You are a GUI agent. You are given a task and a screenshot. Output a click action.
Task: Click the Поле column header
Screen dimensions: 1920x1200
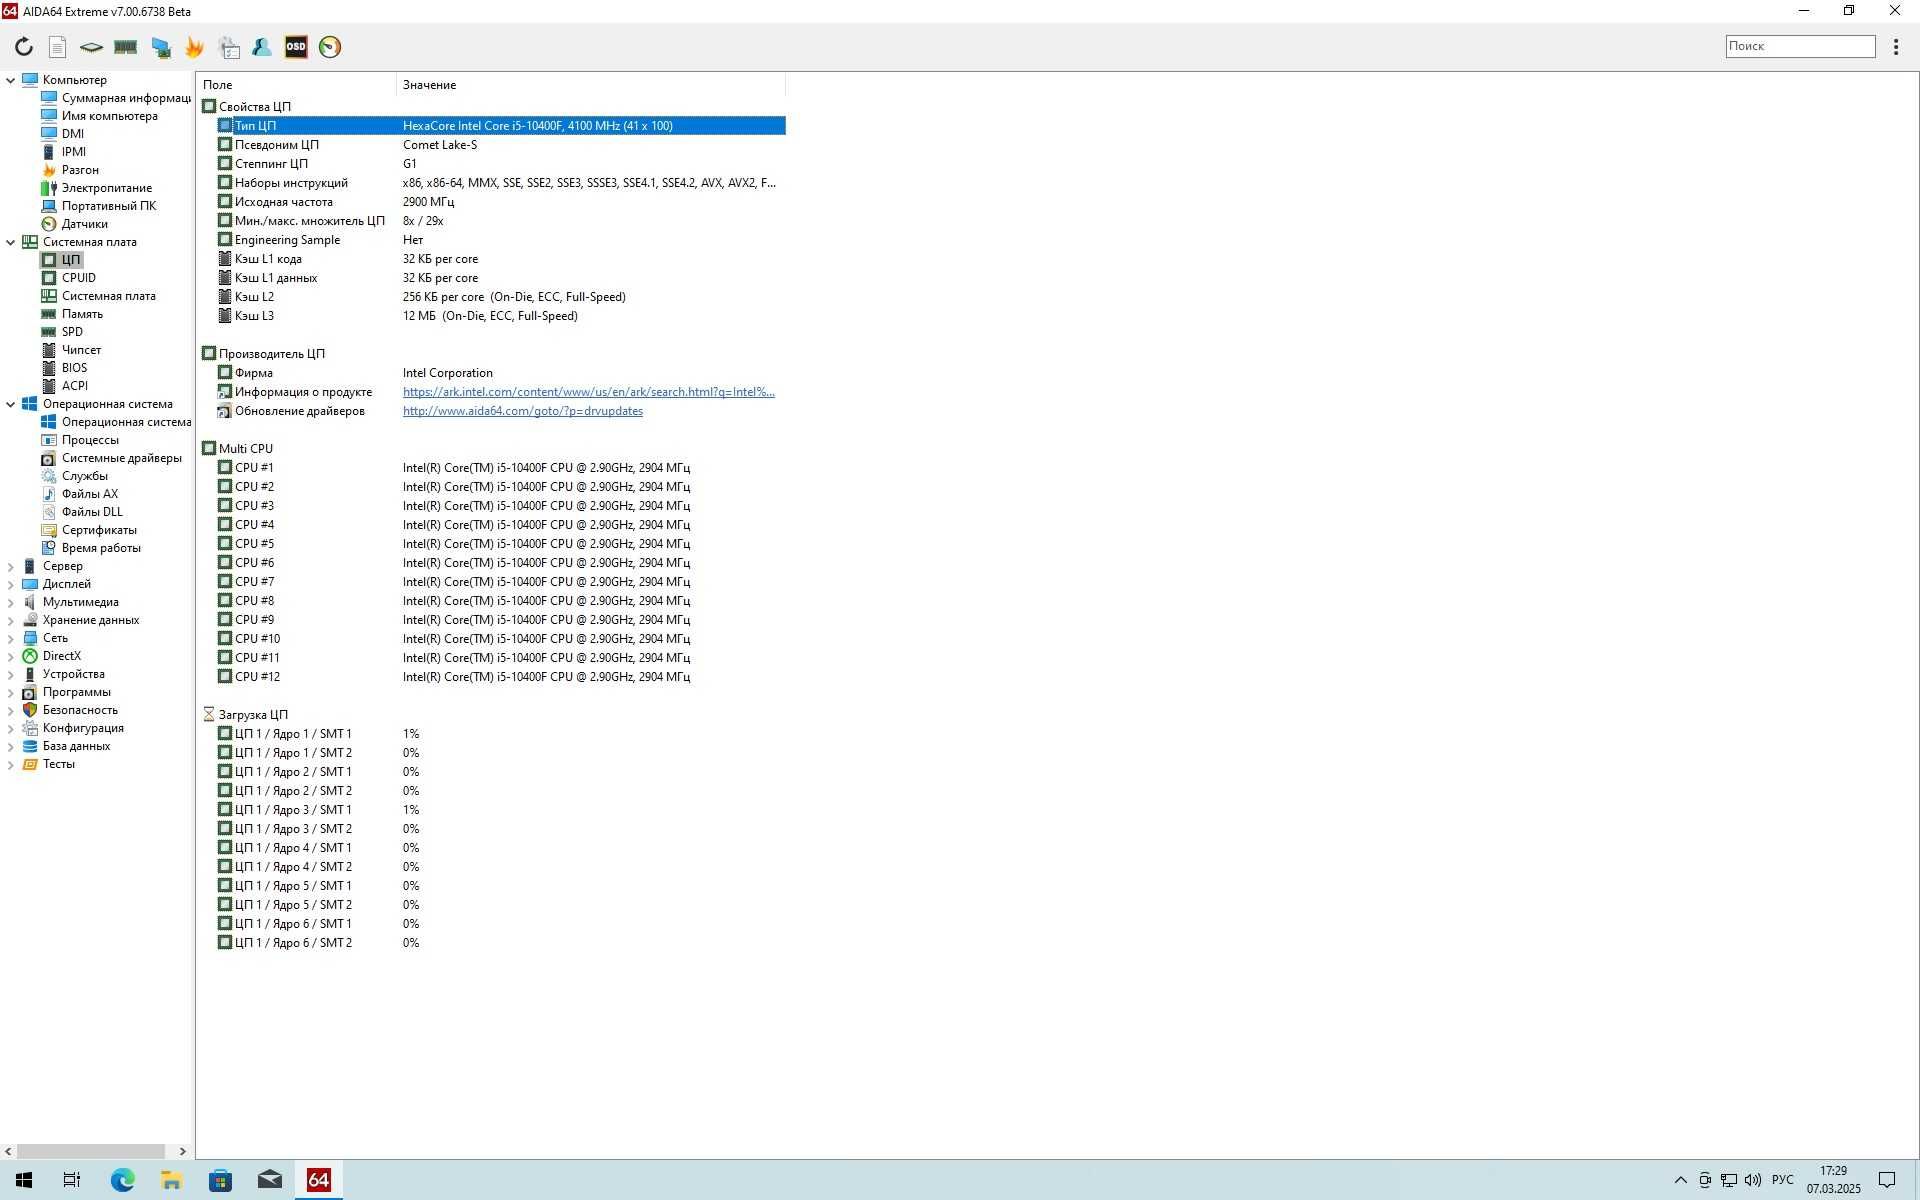(x=296, y=85)
